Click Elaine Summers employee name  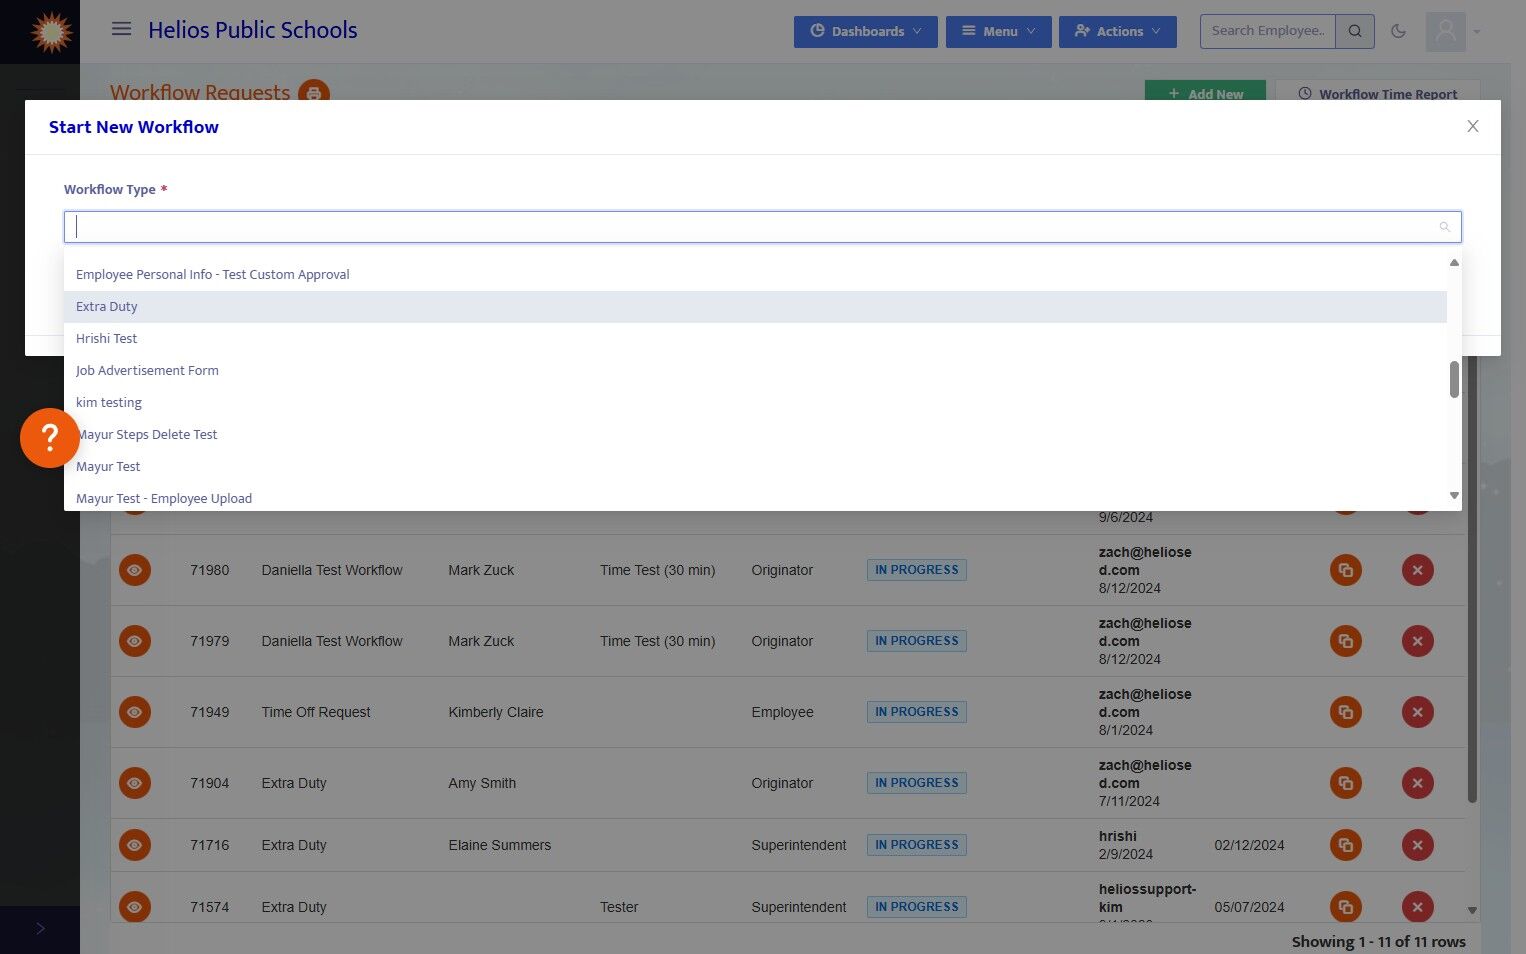pos(500,845)
